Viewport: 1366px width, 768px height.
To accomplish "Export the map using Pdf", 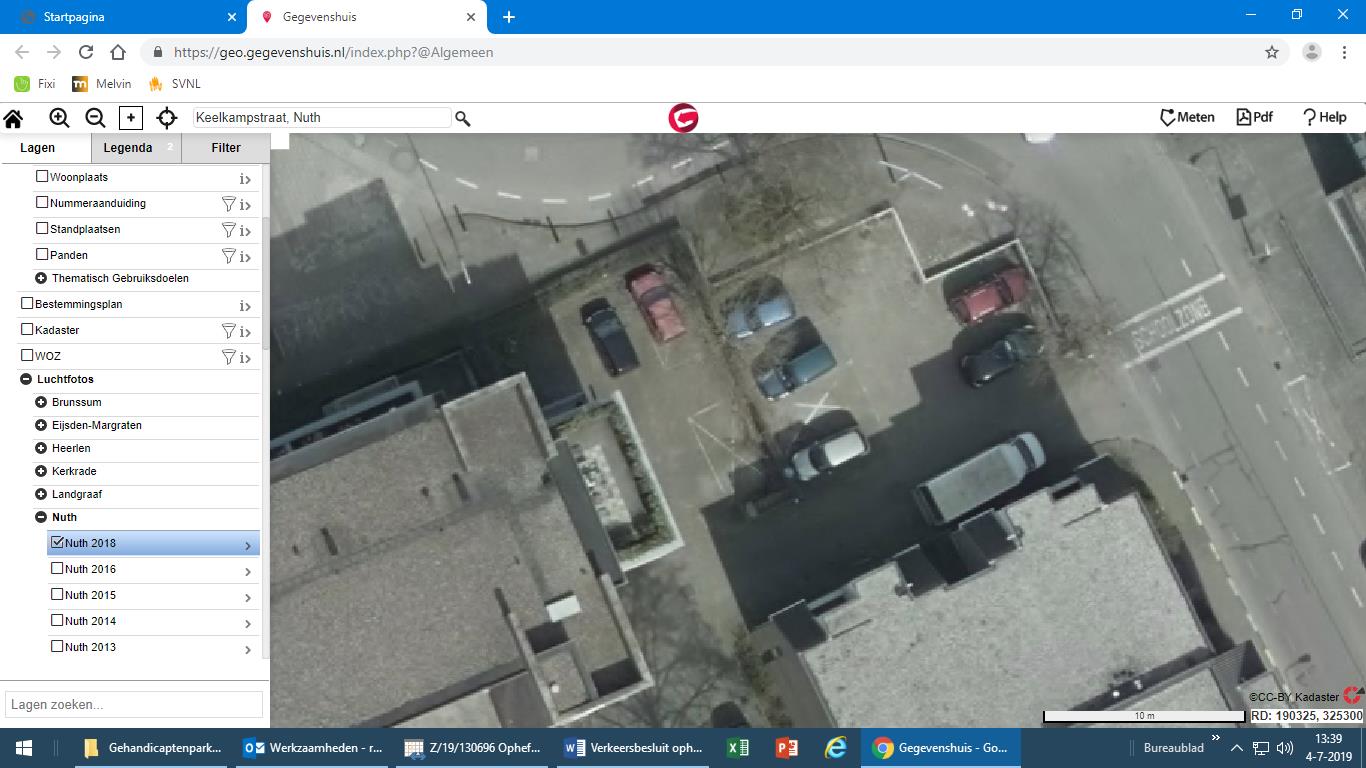I will [1255, 117].
